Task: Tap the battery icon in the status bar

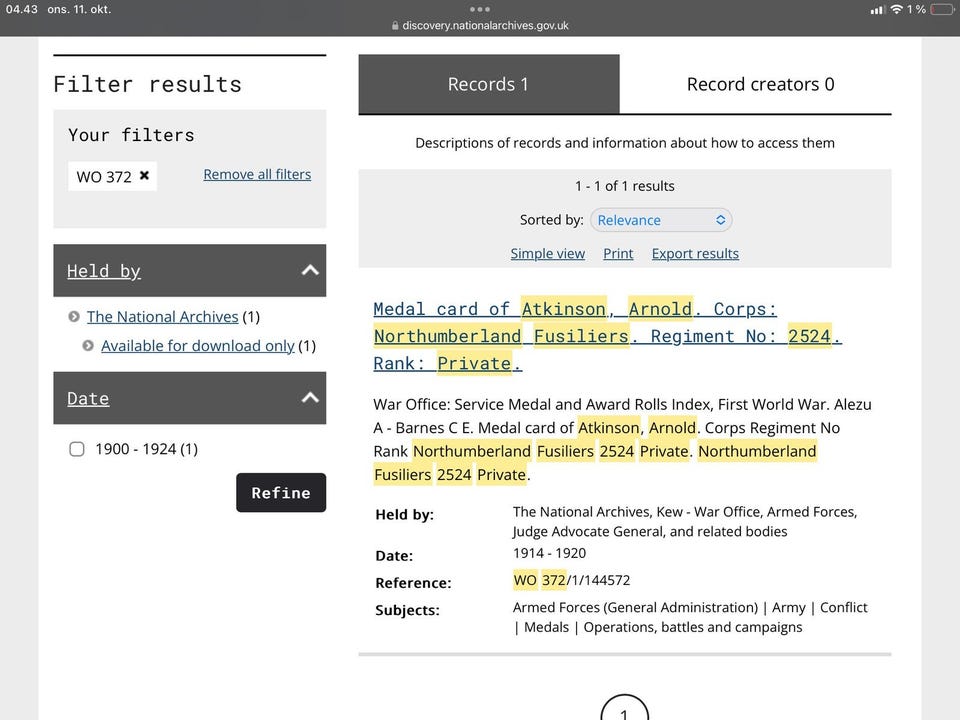Action: [x=942, y=9]
